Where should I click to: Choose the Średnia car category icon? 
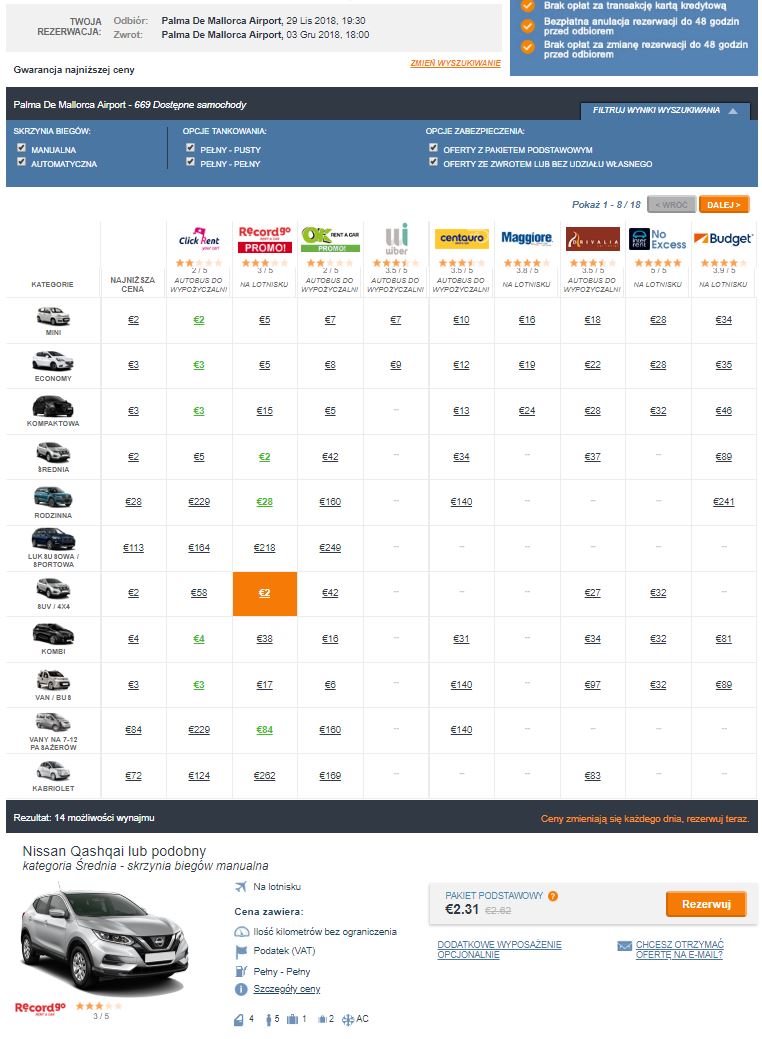(53, 453)
